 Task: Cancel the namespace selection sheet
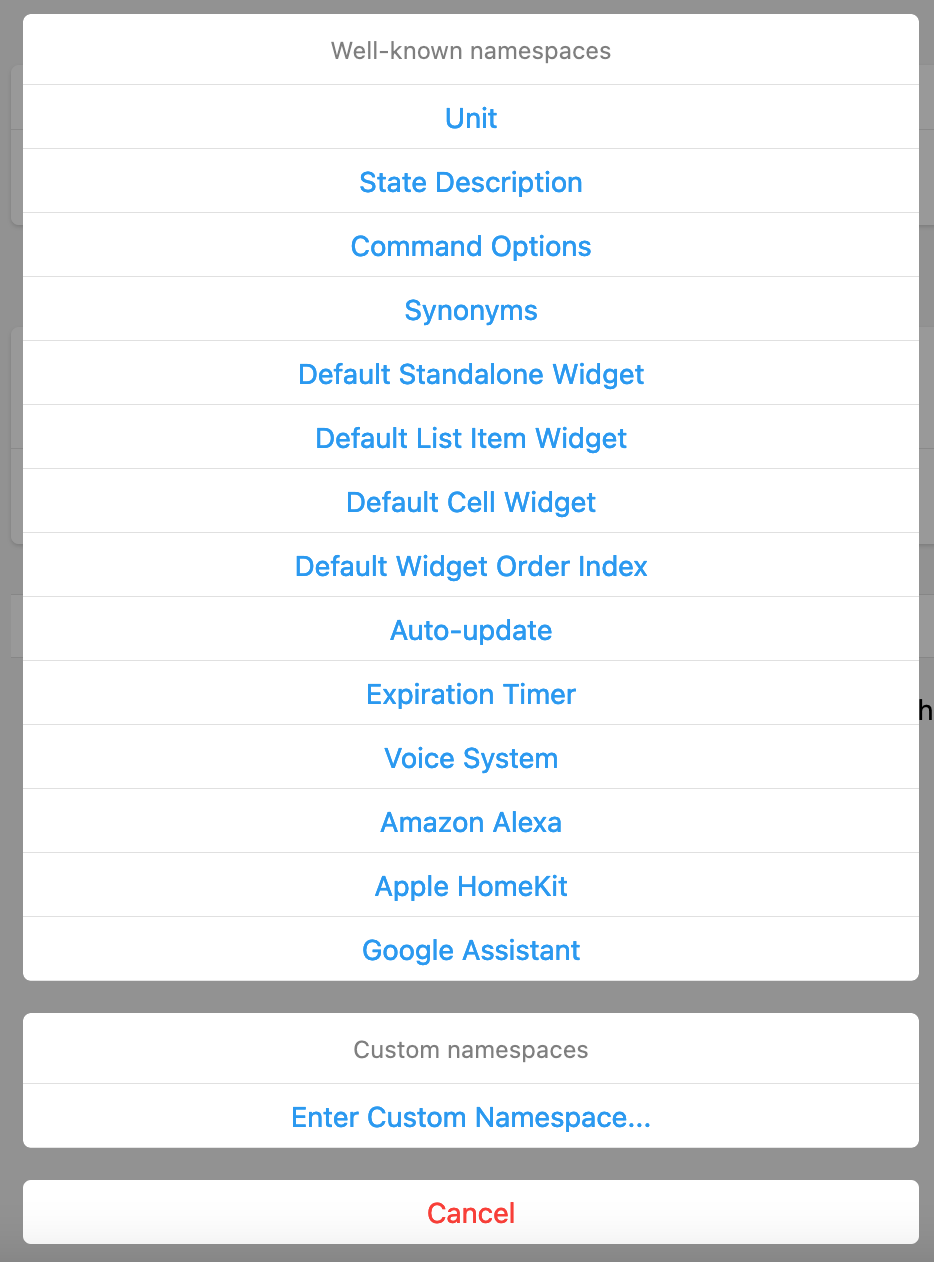[471, 1213]
